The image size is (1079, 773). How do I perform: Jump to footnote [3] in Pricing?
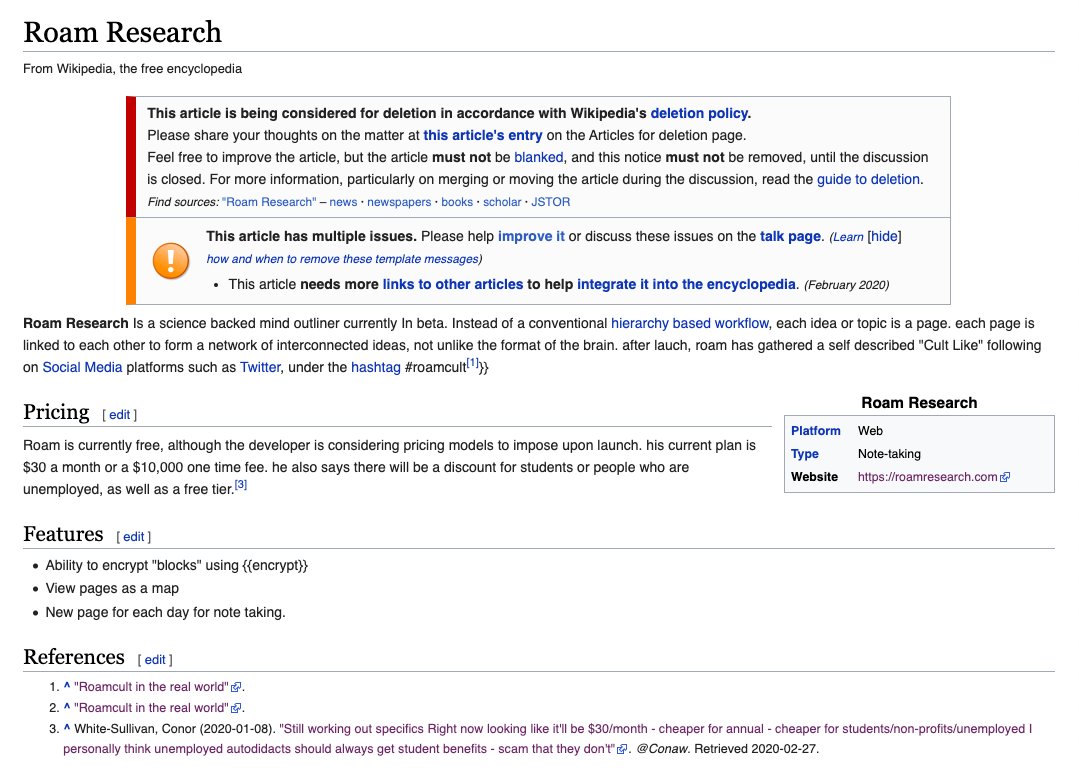241,485
